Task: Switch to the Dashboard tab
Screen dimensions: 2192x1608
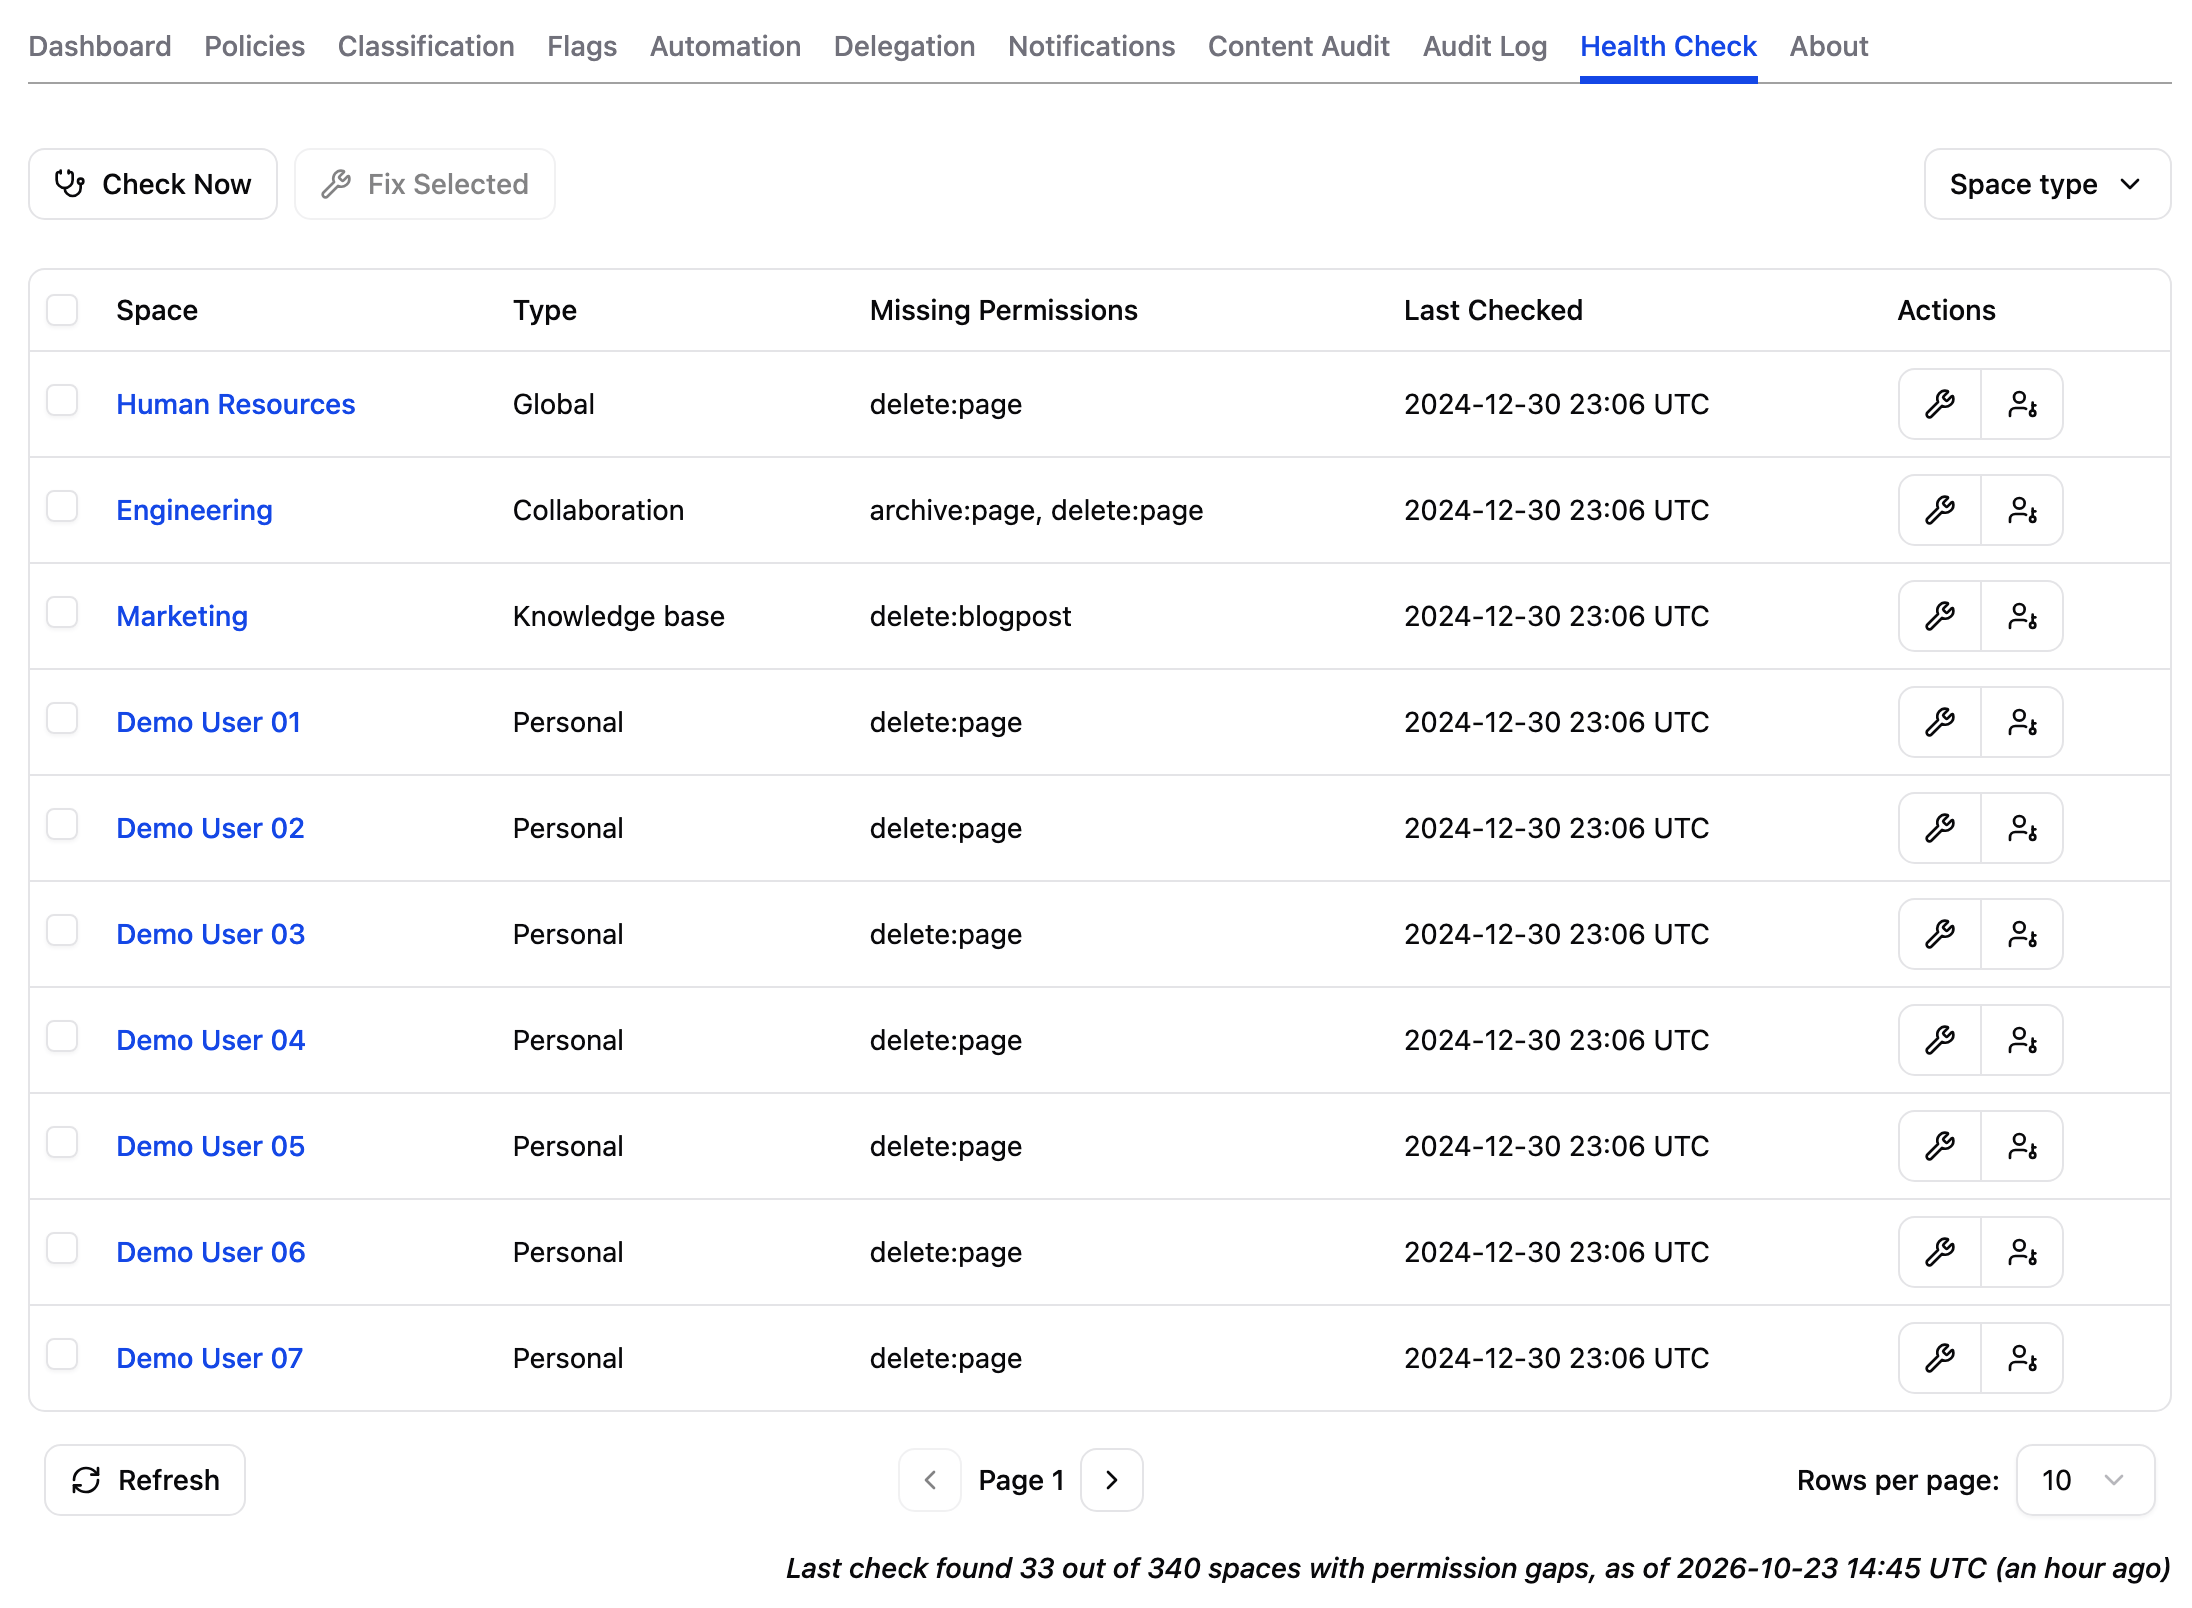Action: (x=100, y=46)
